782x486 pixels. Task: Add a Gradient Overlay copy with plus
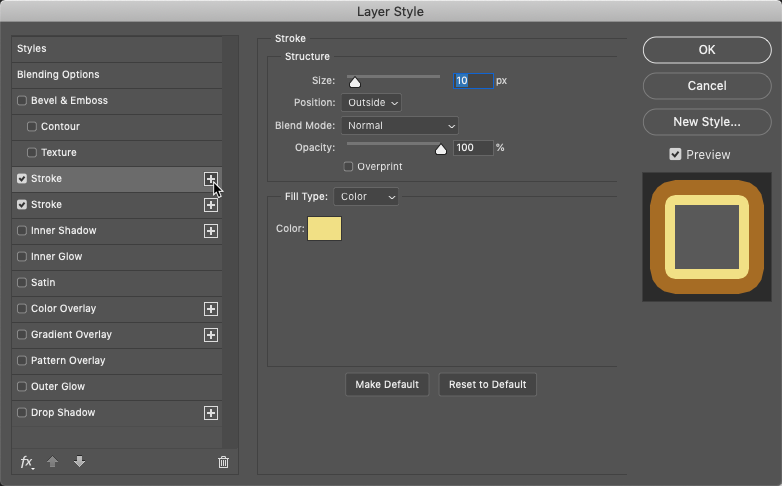pyautogui.click(x=211, y=335)
